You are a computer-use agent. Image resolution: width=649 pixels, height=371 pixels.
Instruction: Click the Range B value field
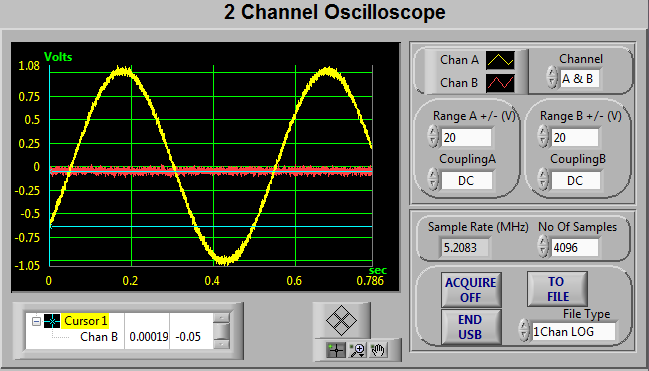coord(575,137)
